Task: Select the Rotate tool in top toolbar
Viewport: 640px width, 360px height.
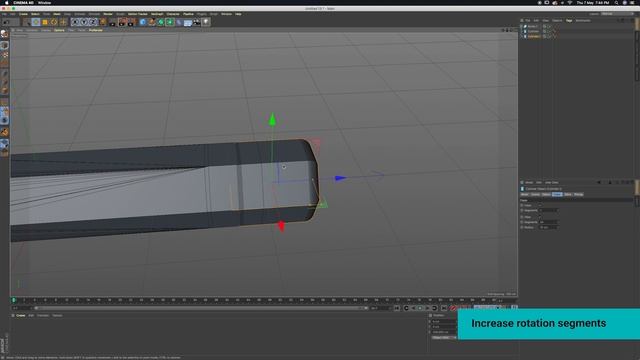Action: click(x=54, y=22)
